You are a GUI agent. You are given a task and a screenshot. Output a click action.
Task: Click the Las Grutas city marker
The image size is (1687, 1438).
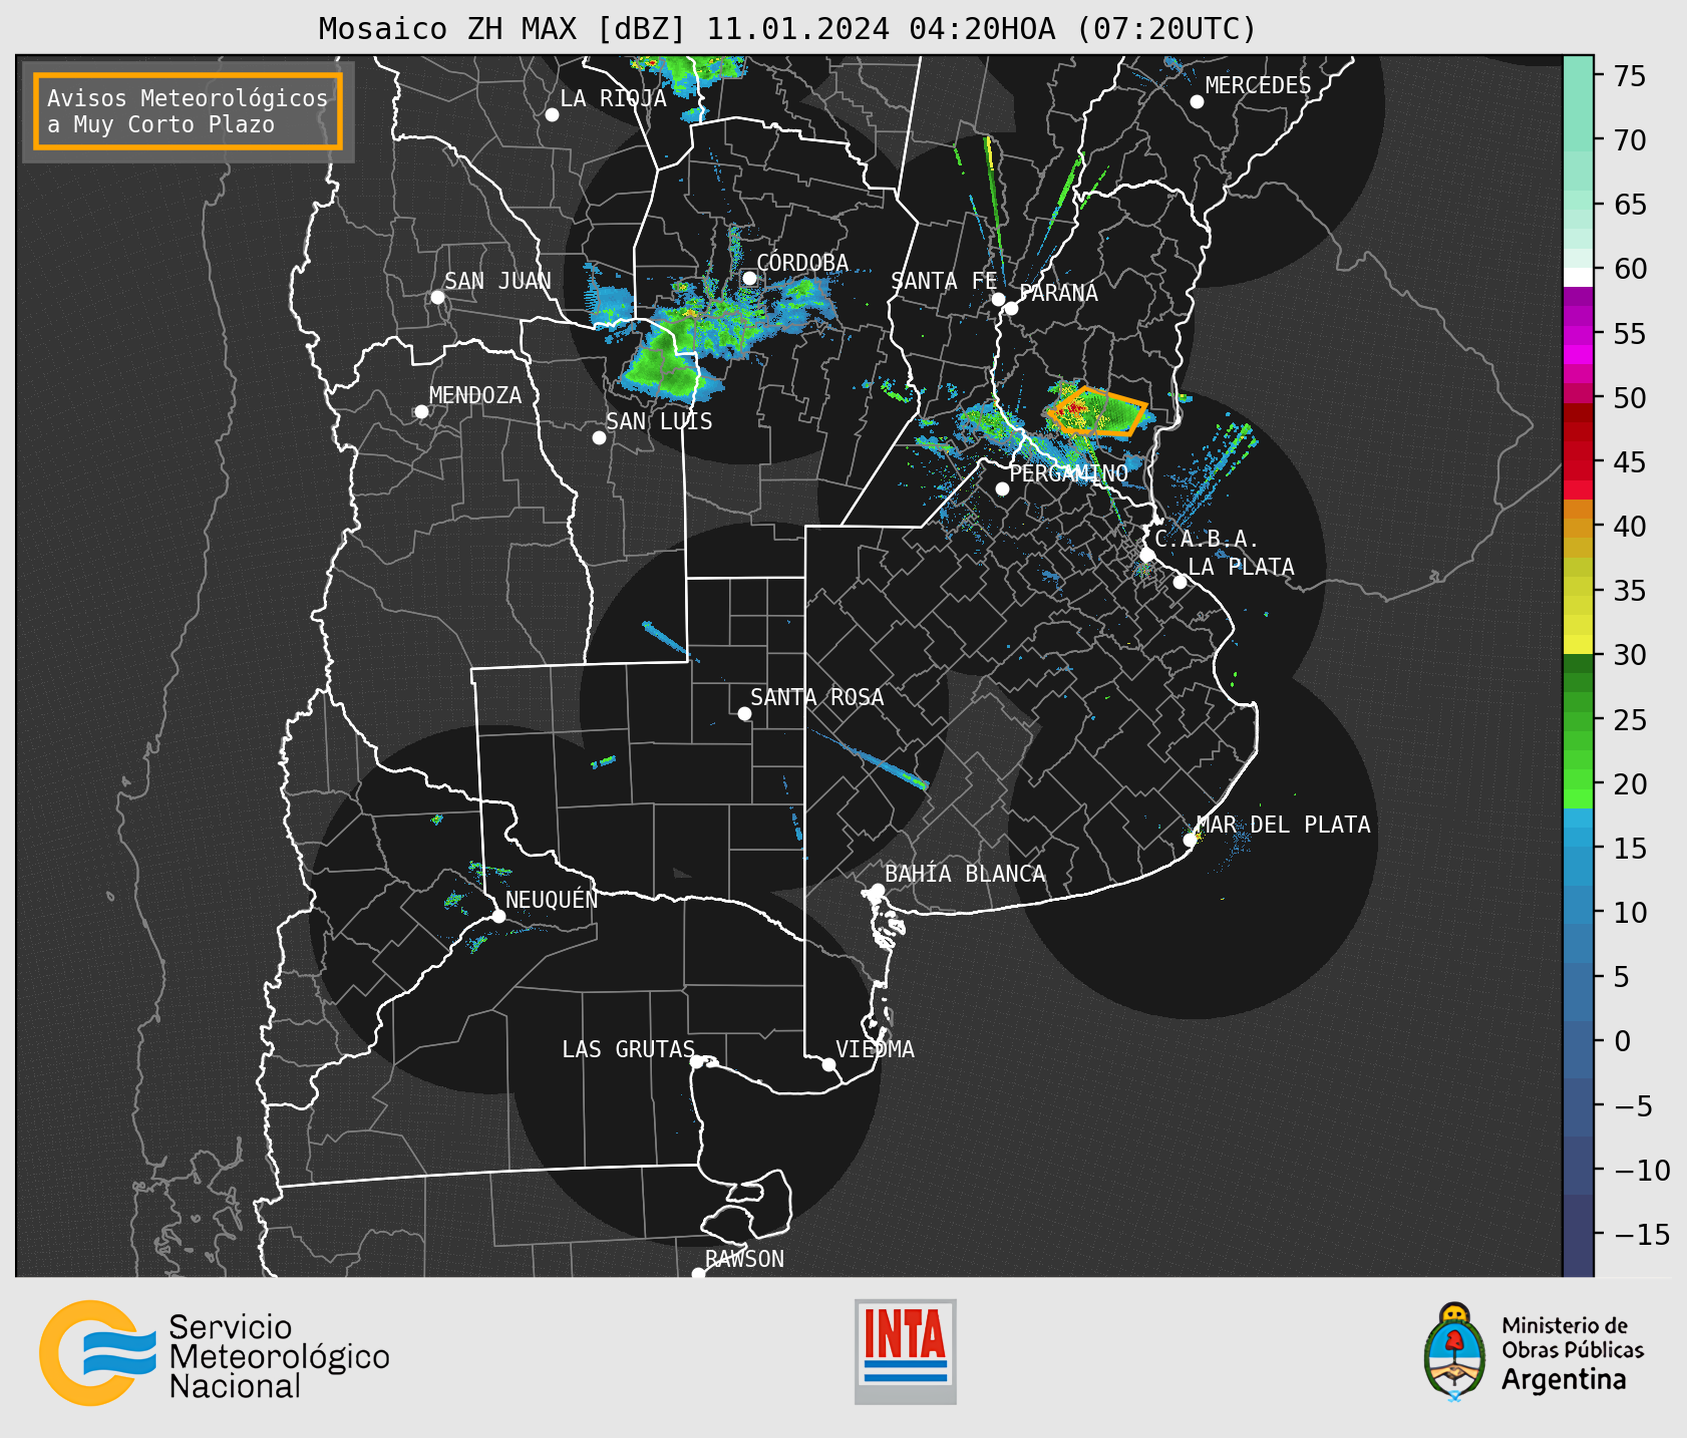697,1062
